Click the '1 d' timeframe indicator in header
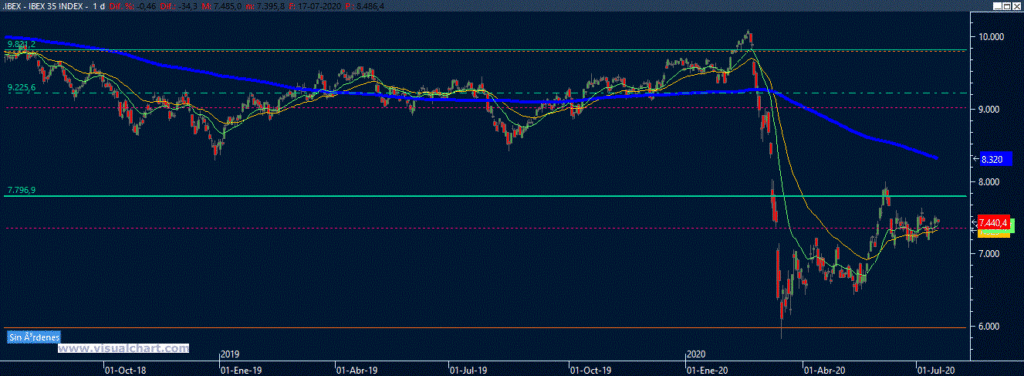The image size is (1024, 376). [x=98, y=6]
